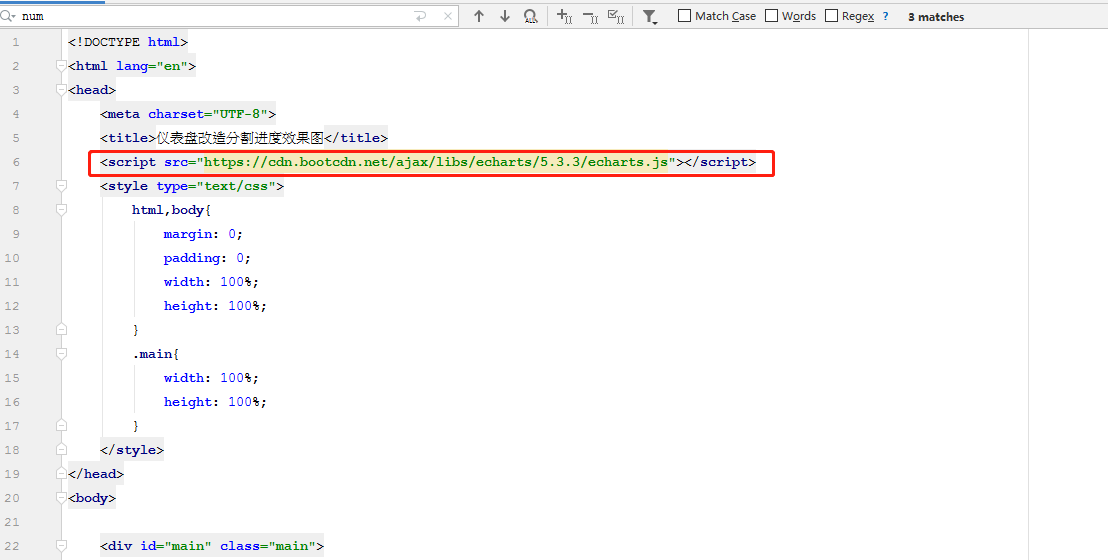Screen dimensions: 1108x560
Task: Open search history magnifier dropdown
Action: 8,16
